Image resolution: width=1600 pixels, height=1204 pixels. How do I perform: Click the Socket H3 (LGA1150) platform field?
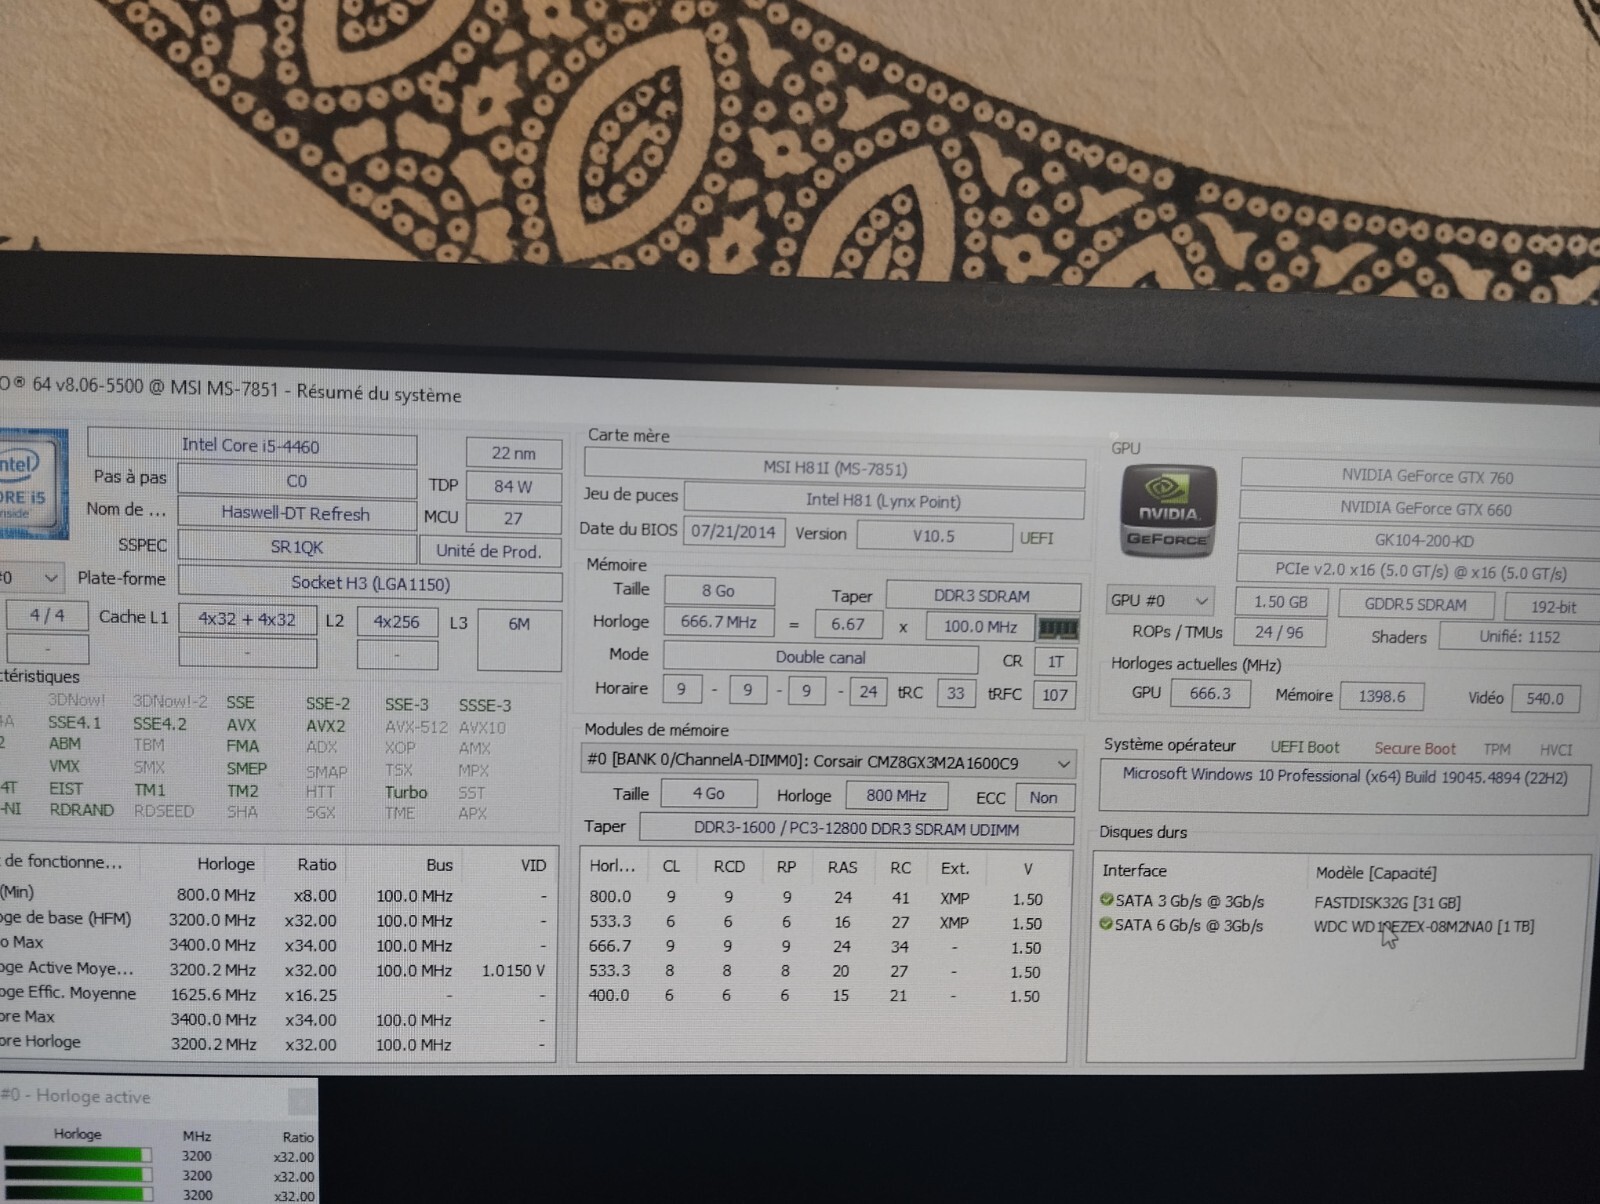(370, 583)
